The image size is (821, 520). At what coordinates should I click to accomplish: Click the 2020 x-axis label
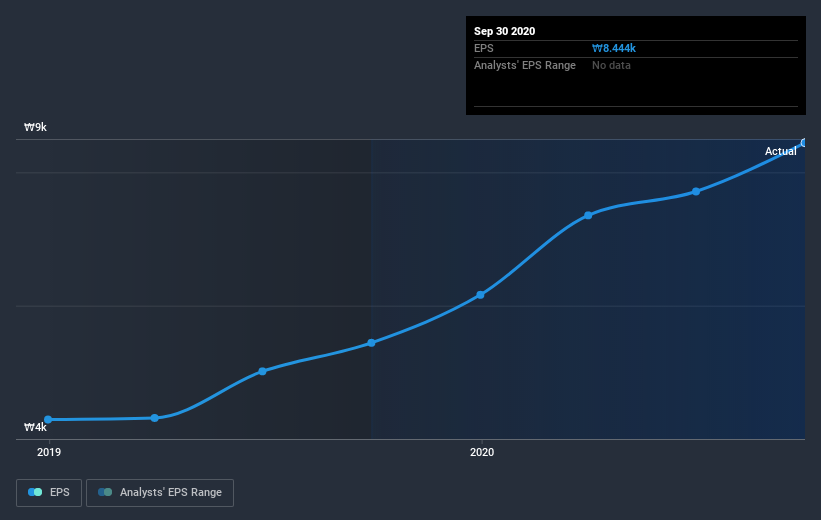[x=482, y=452]
